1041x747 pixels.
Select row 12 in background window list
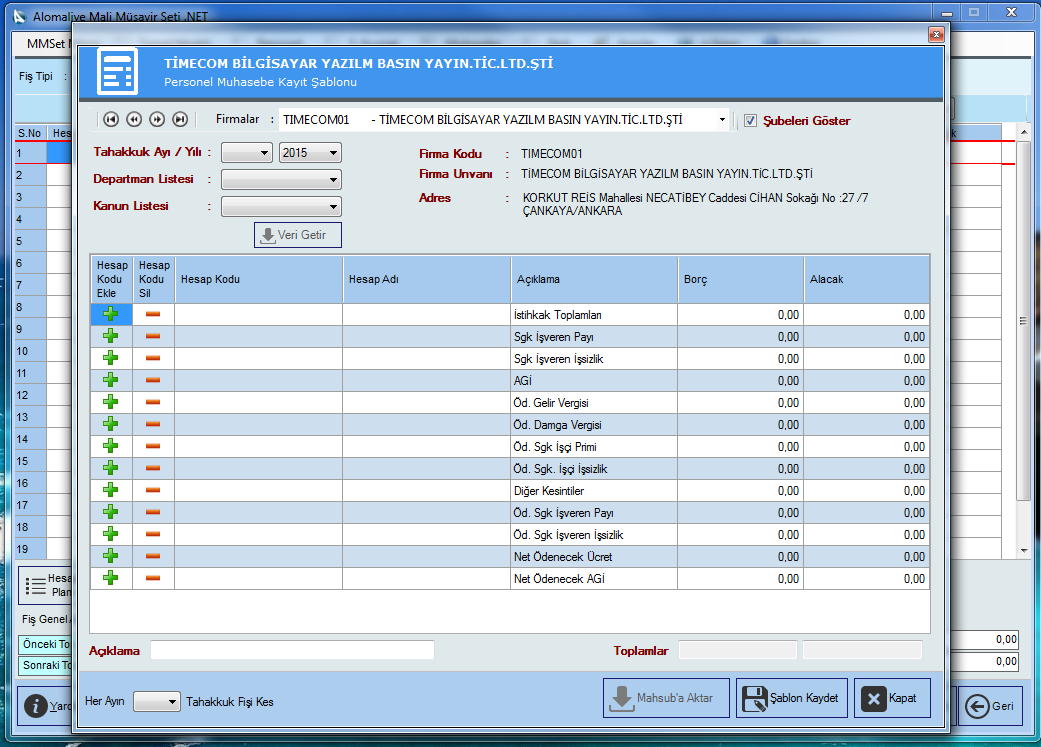tap(31, 395)
